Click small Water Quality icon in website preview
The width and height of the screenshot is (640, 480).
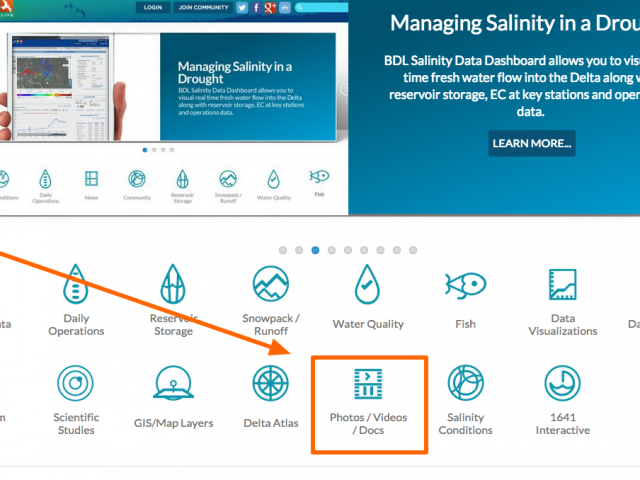coord(273,179)
